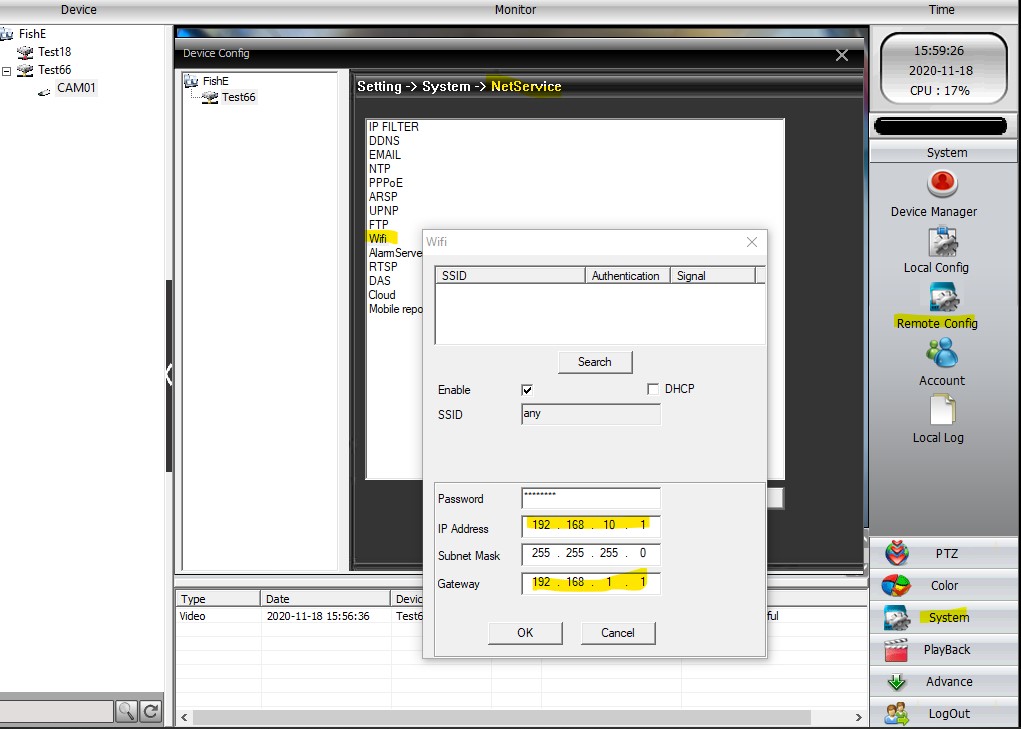1021x729 pixels.
Task: Open the Local Config icon
Action: 942,241
